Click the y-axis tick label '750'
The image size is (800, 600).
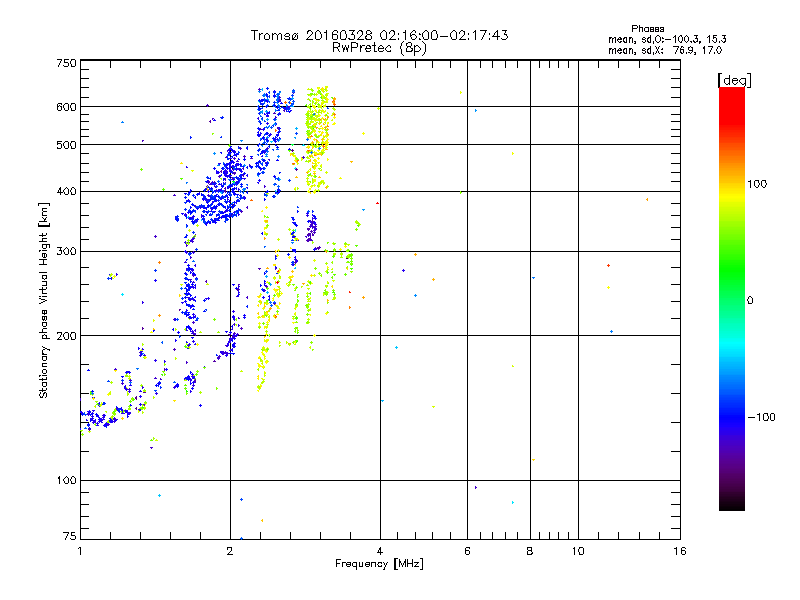click(x=66, y=63)
